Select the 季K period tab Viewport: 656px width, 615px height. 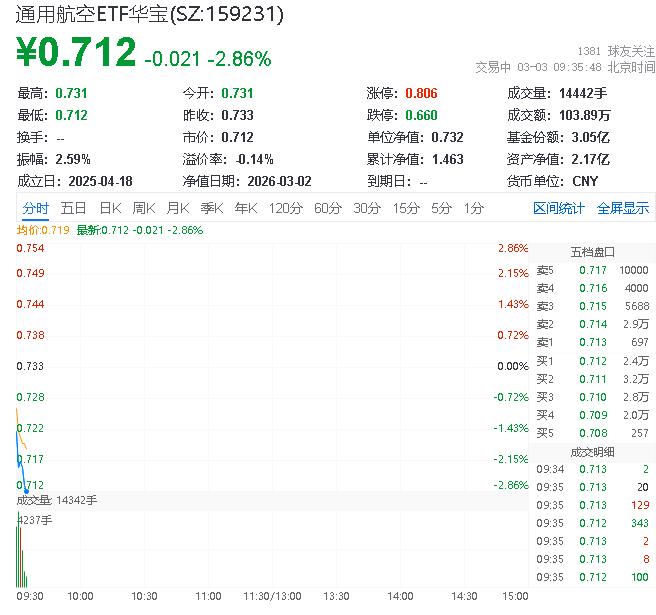pos(211,208)
